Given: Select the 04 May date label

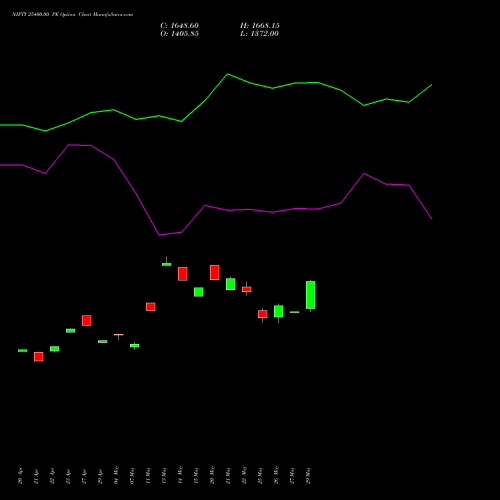Looking at the screenshot, I should click(116, 475).
